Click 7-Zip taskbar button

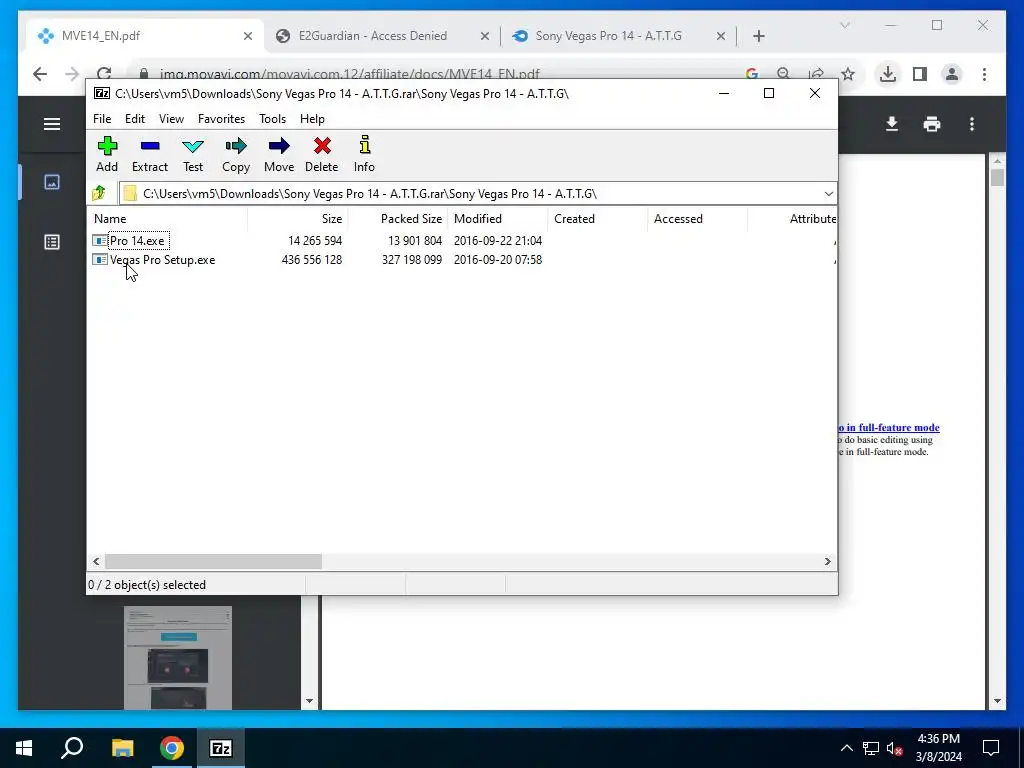click(221, 748)
